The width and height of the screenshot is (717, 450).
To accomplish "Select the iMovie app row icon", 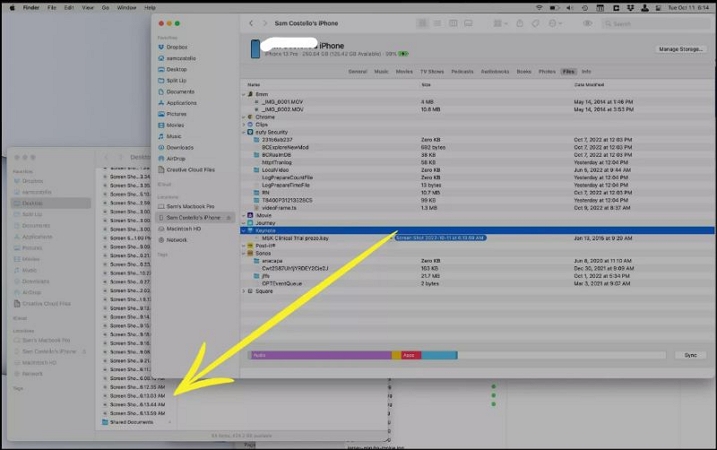I will 250,215.
